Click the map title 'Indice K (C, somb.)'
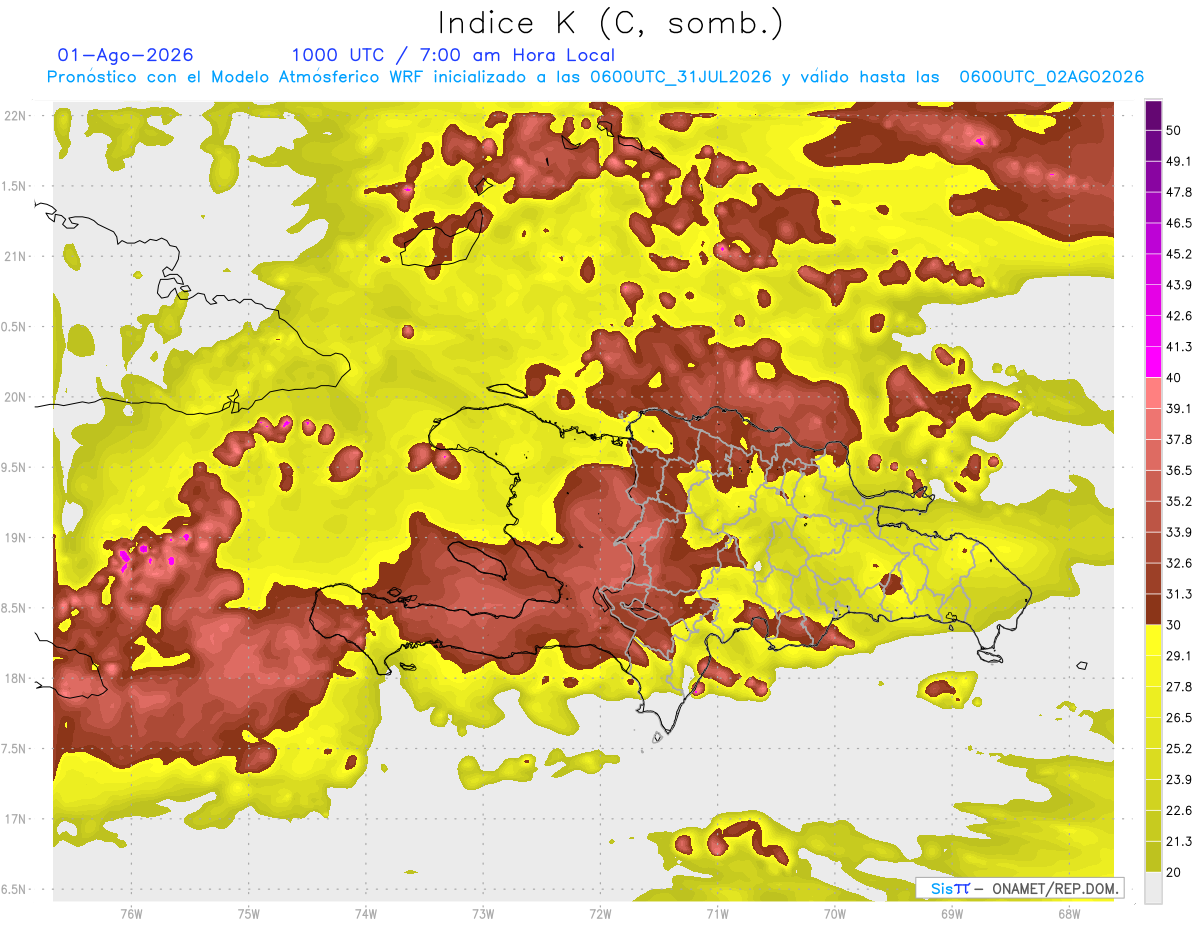 click(x=611, y=24)
